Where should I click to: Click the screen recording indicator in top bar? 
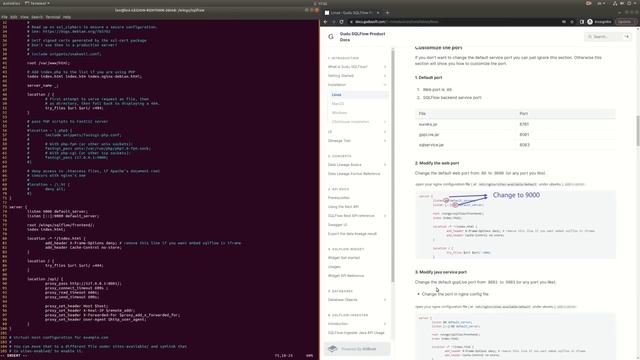(x=589, y=3)
